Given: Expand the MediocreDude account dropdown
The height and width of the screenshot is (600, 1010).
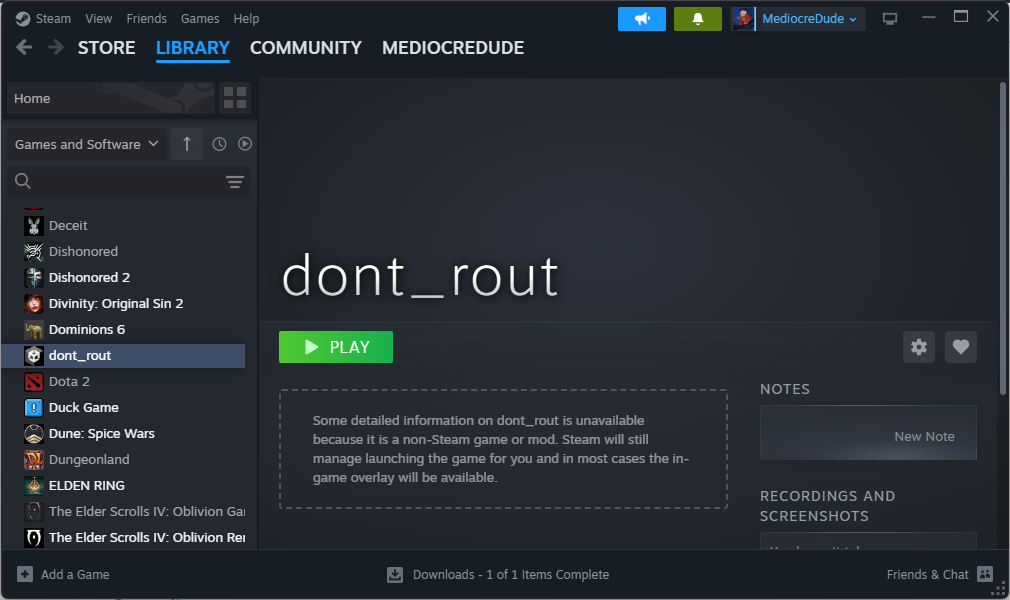Looking at the screenshot, I should pos(809,19).
